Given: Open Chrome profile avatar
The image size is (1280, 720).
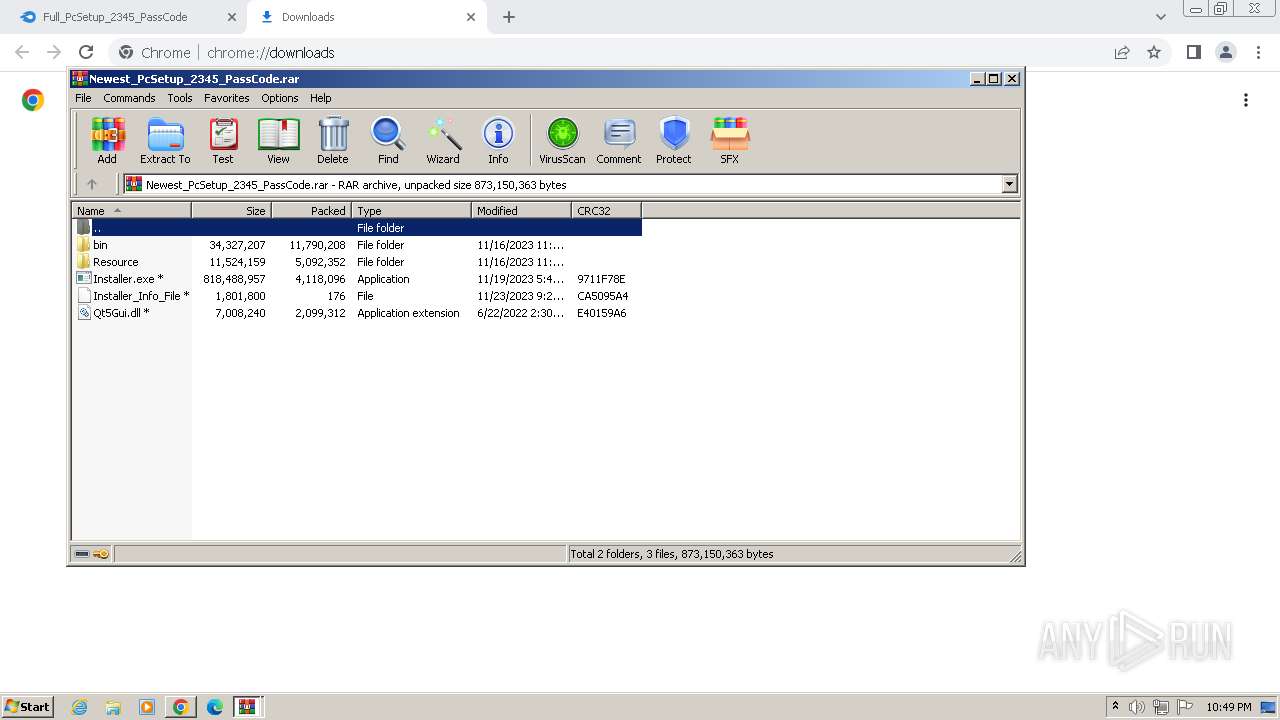Looking at the screenshot, I should pyautogui.click(x=1225, y=52).
